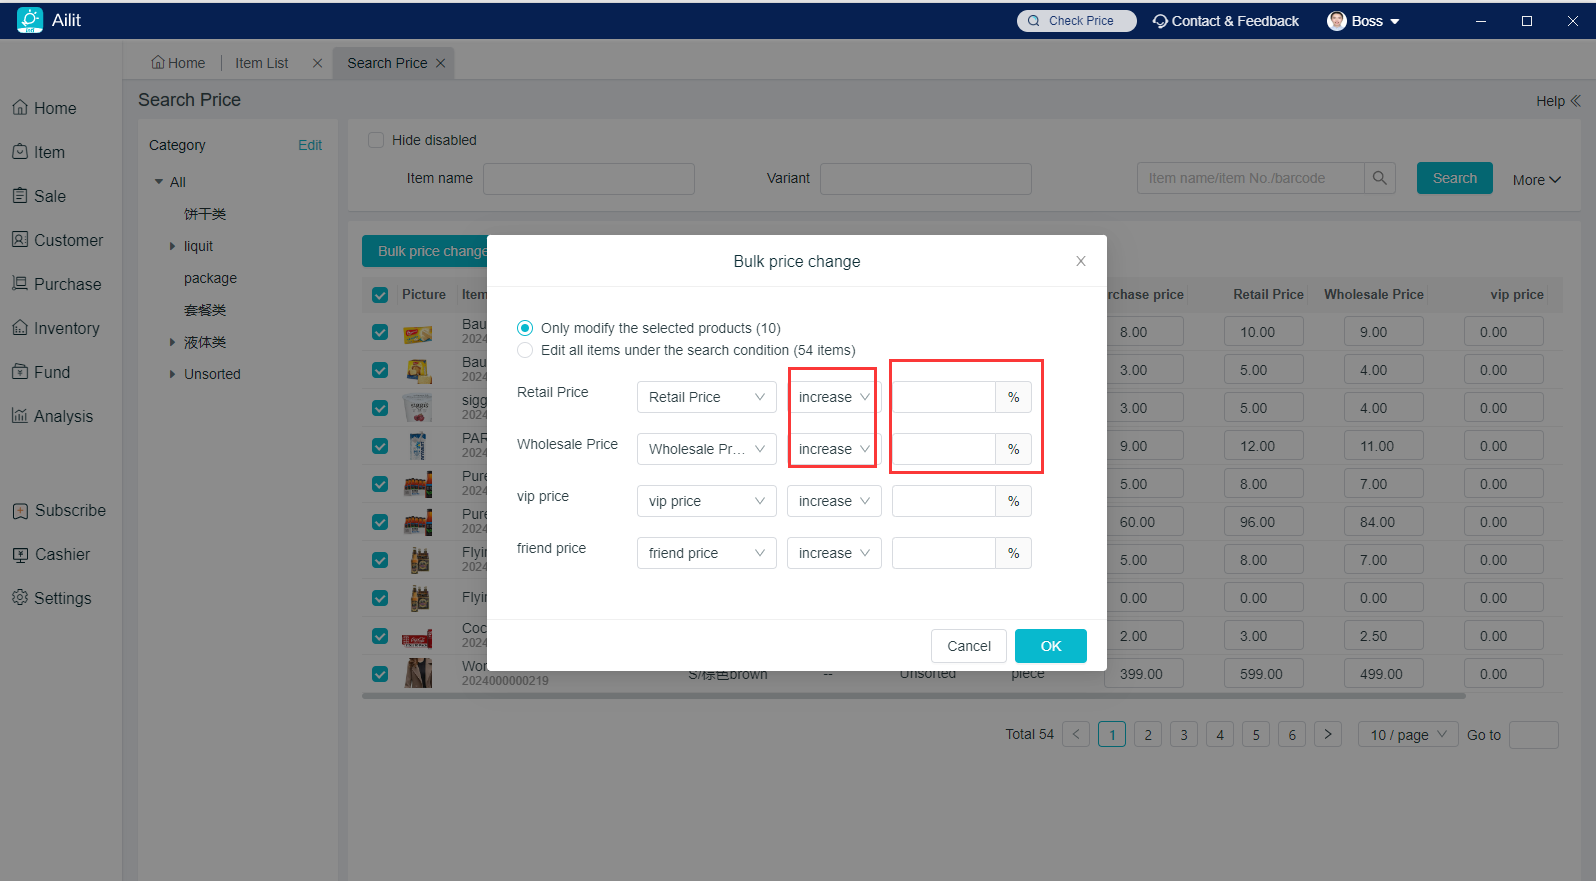This screenshot has width=1596, height=881.
Task: Go to page 3 of results
Action: [1183, 735]
